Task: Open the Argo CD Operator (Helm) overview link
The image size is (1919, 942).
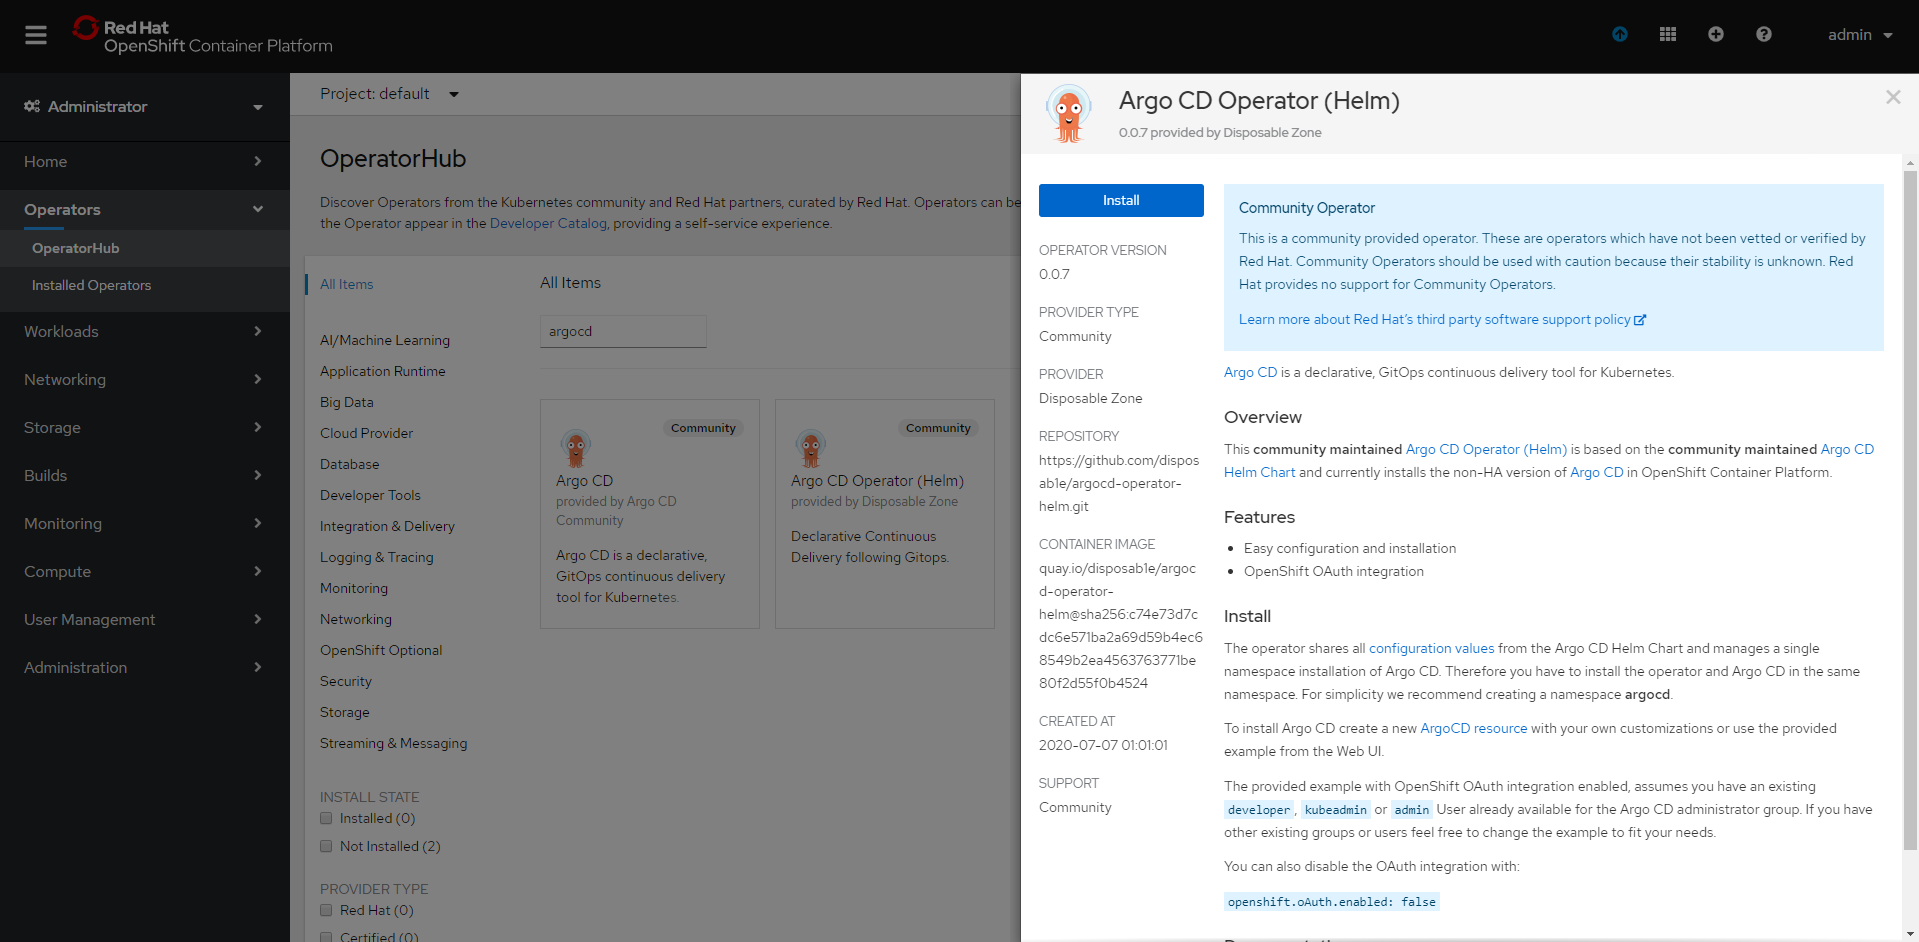Action: [x=1486, y=450]
